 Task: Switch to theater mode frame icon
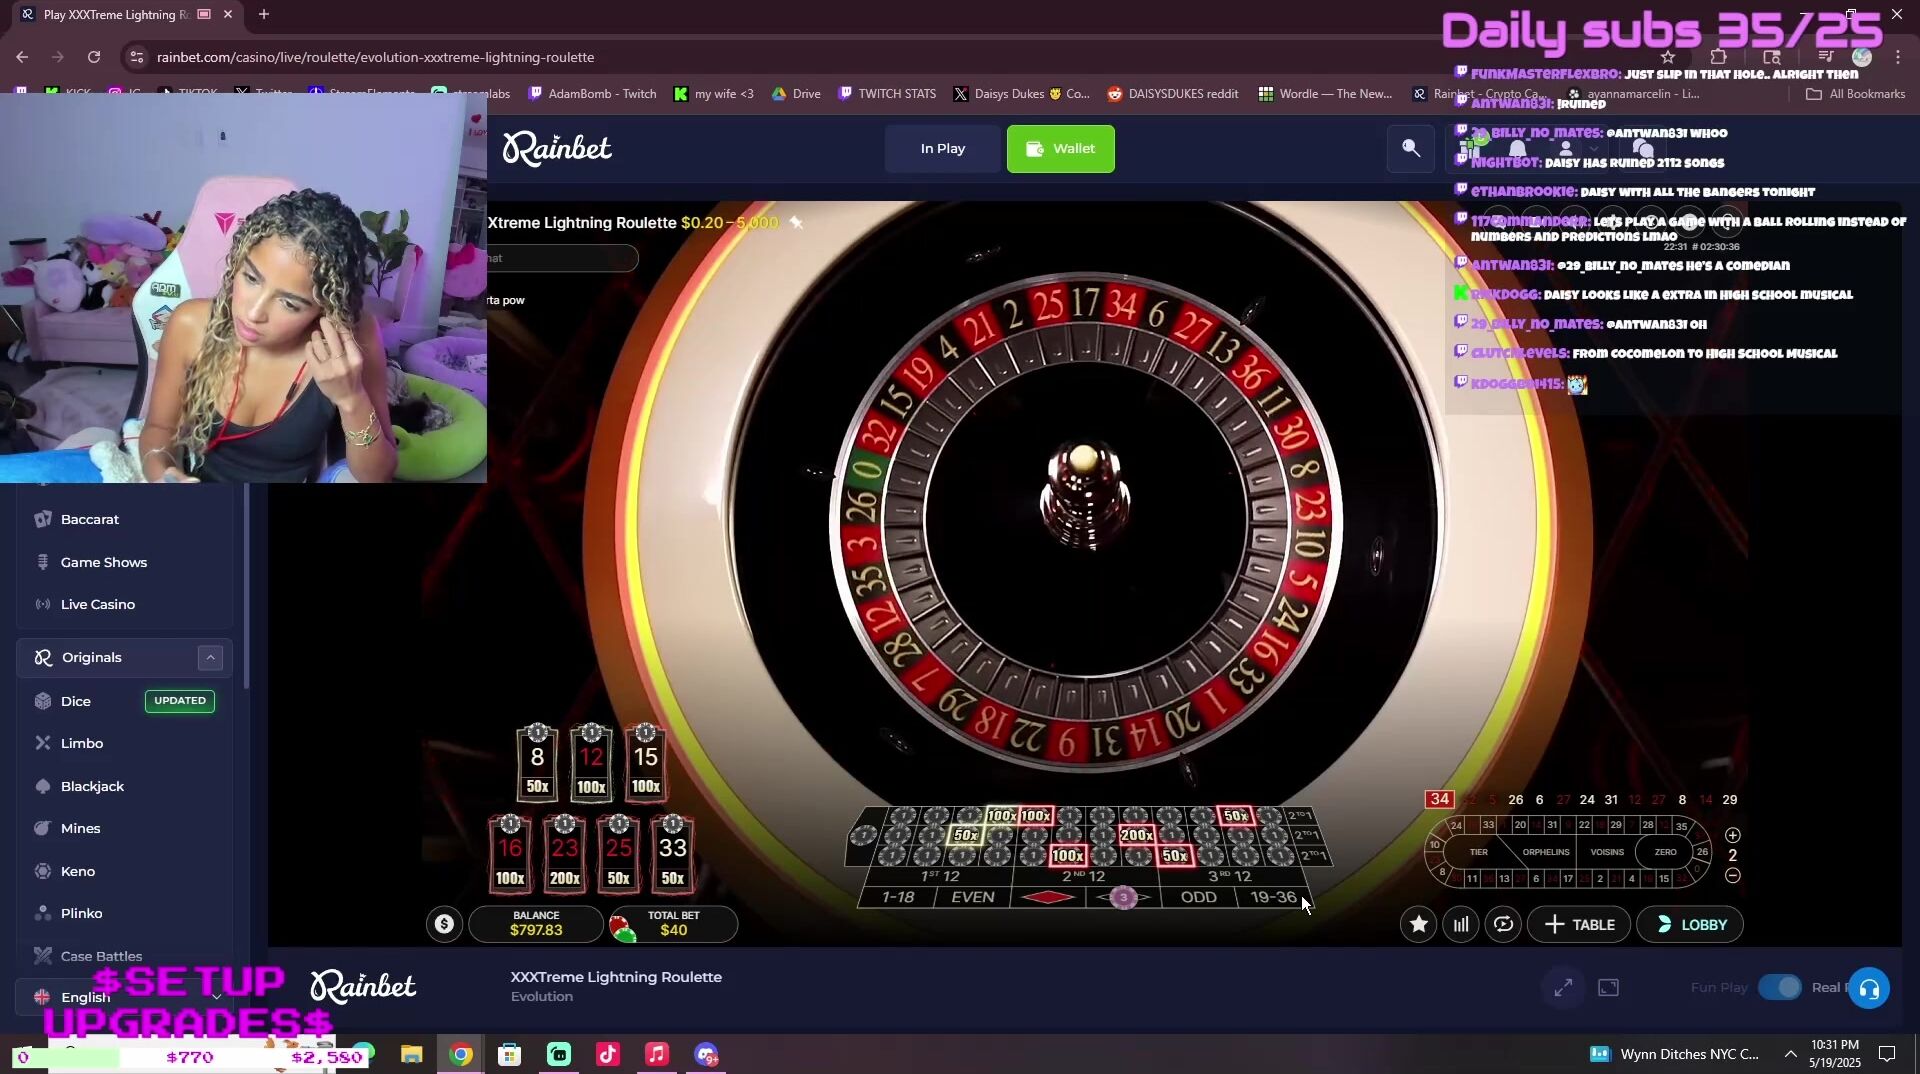click(1608, 988)
